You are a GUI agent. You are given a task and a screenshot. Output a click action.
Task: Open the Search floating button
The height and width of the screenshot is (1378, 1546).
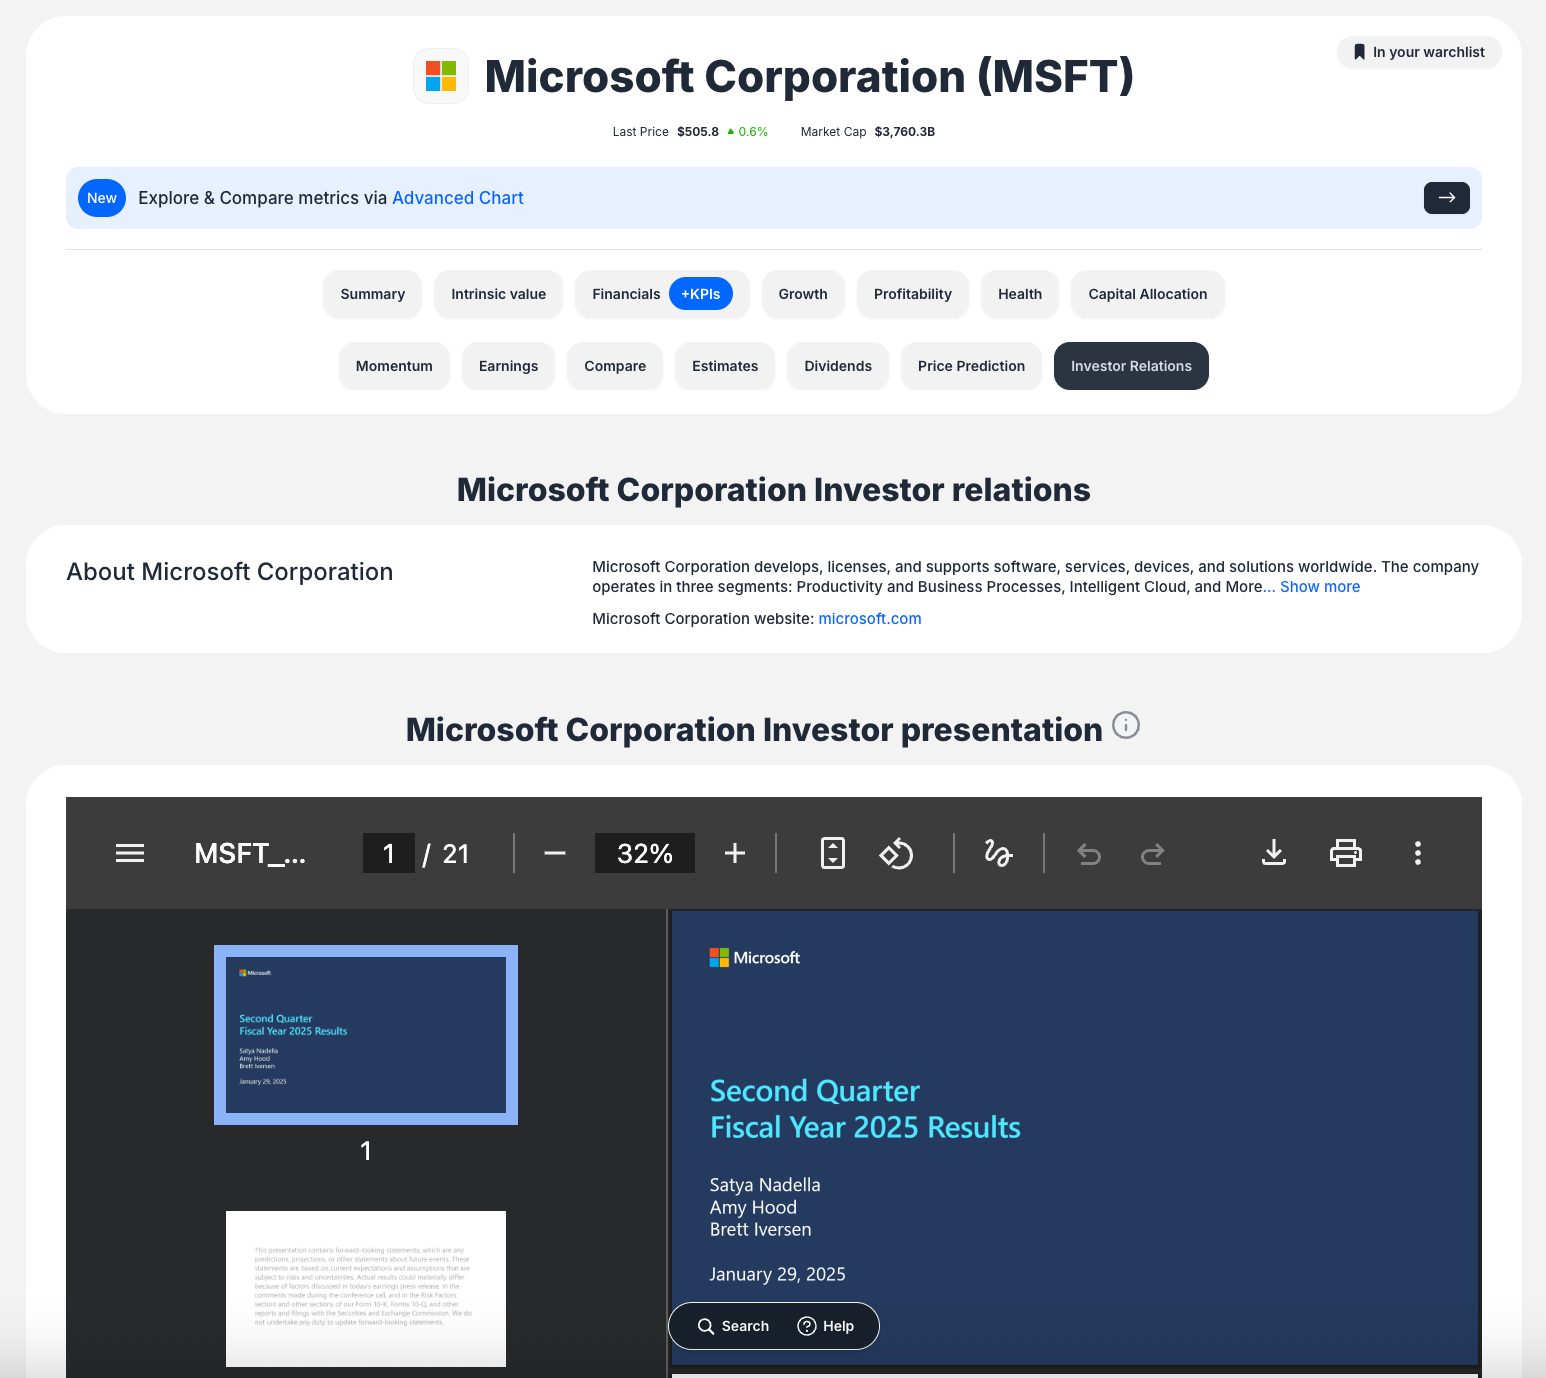(734, 1326)
